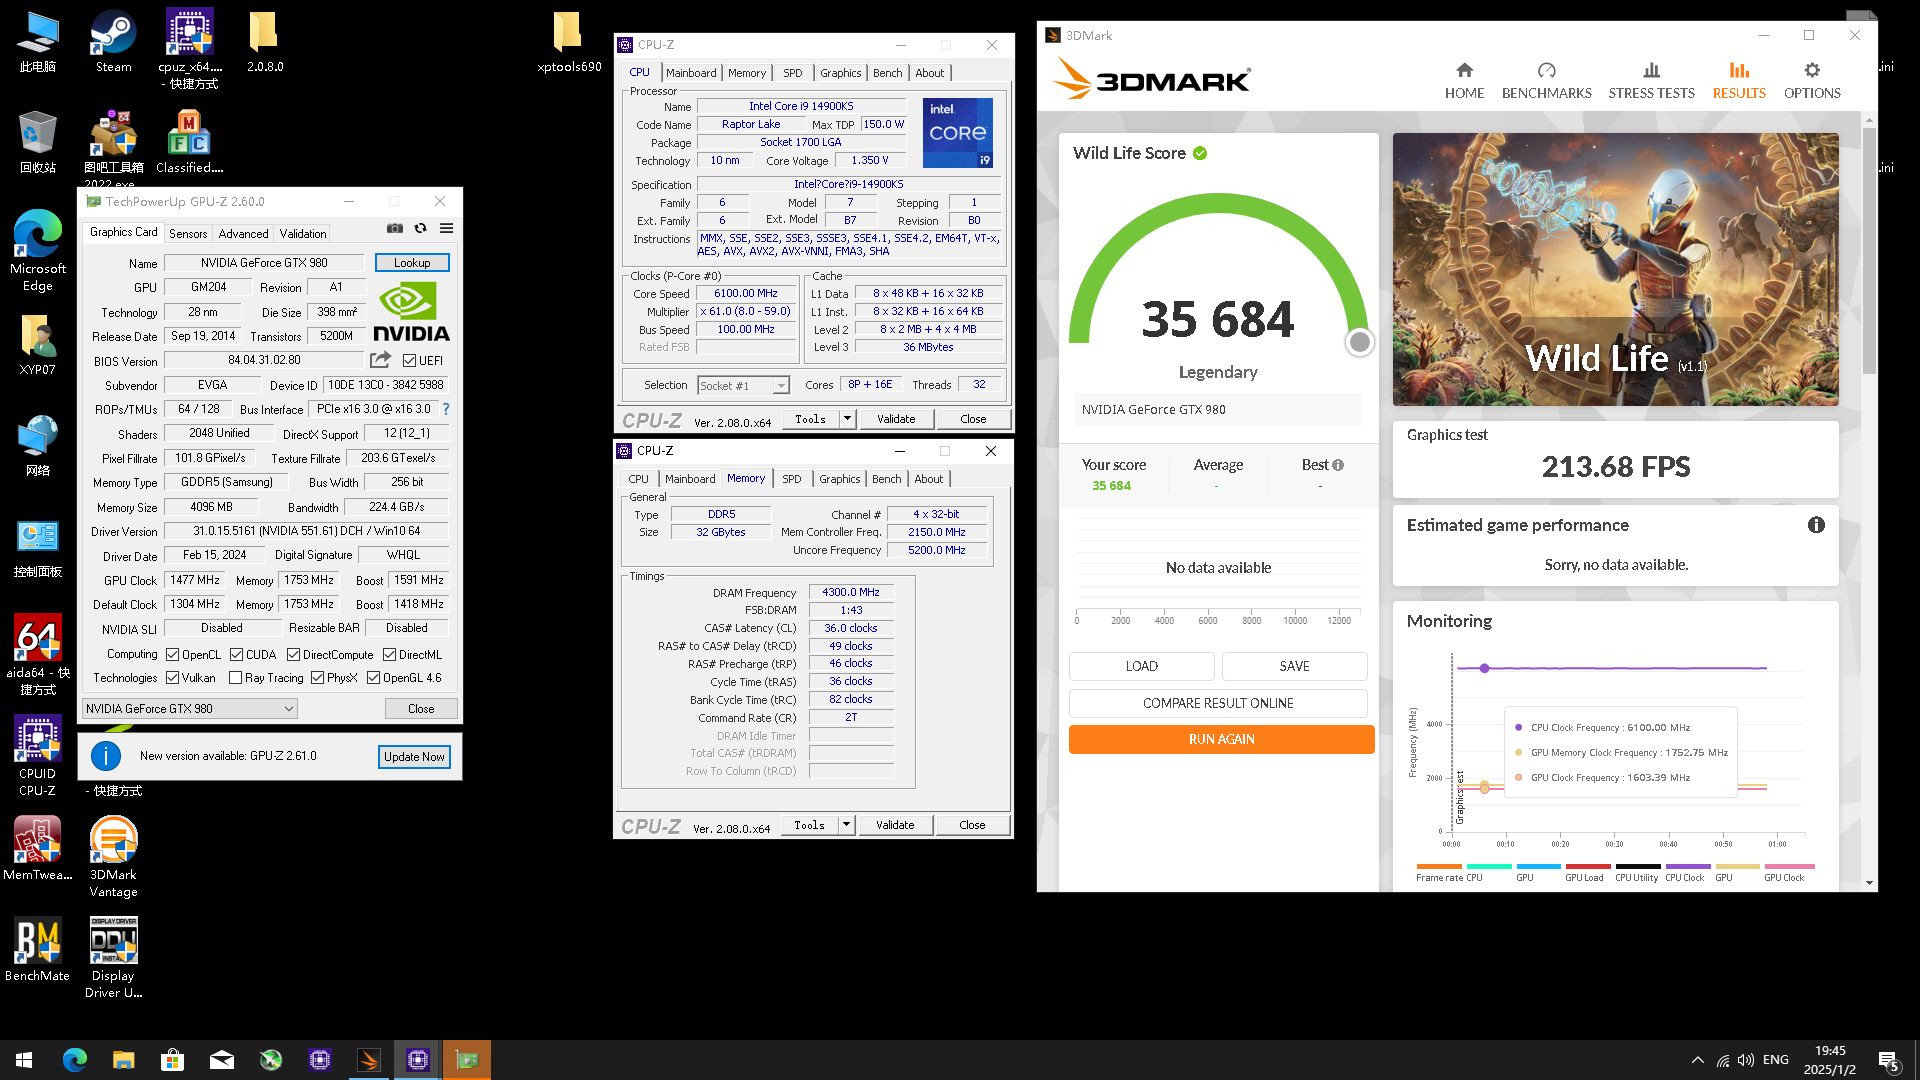This screenshot has width=1920, height=1080.
Task: Click the monitoring graph timeline marker
Action: point(1484,668)
